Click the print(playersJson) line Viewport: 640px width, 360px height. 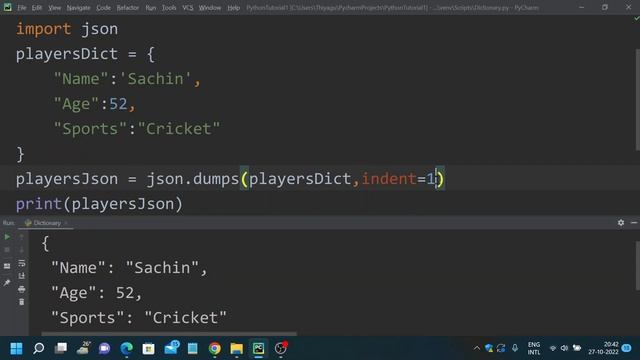pos(99,204)
